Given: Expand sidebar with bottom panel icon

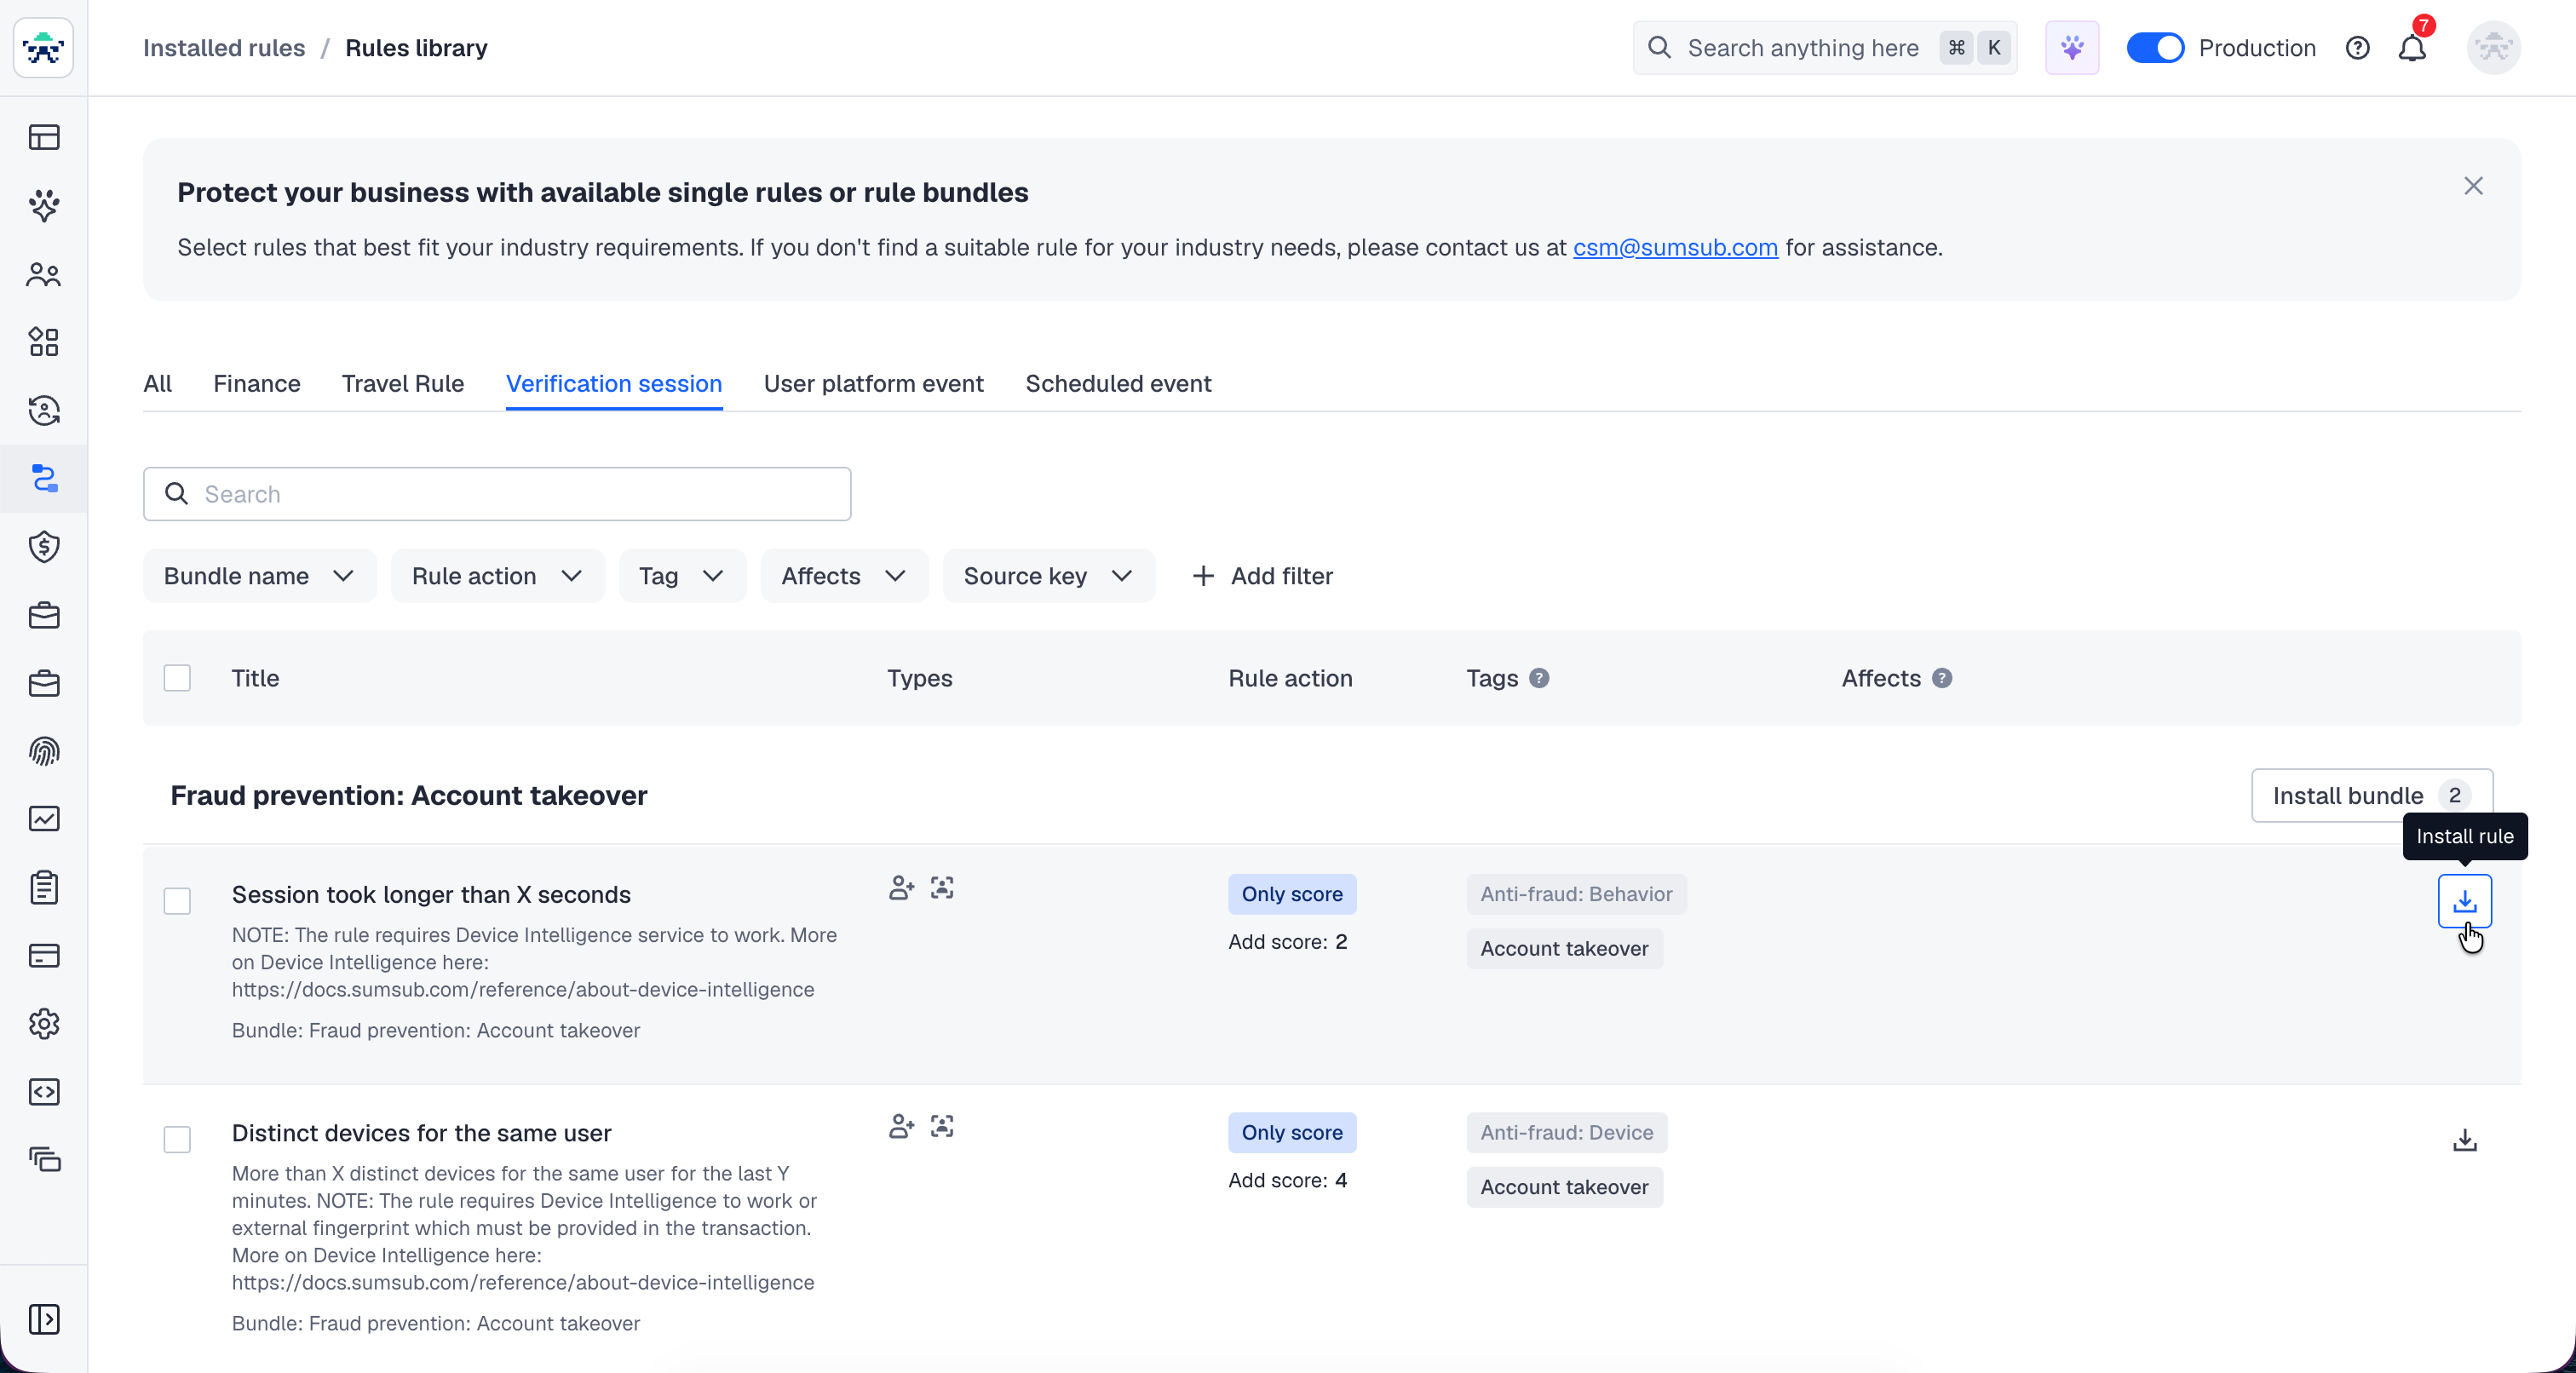Looking at the screenshot, I should point(44,1318).
